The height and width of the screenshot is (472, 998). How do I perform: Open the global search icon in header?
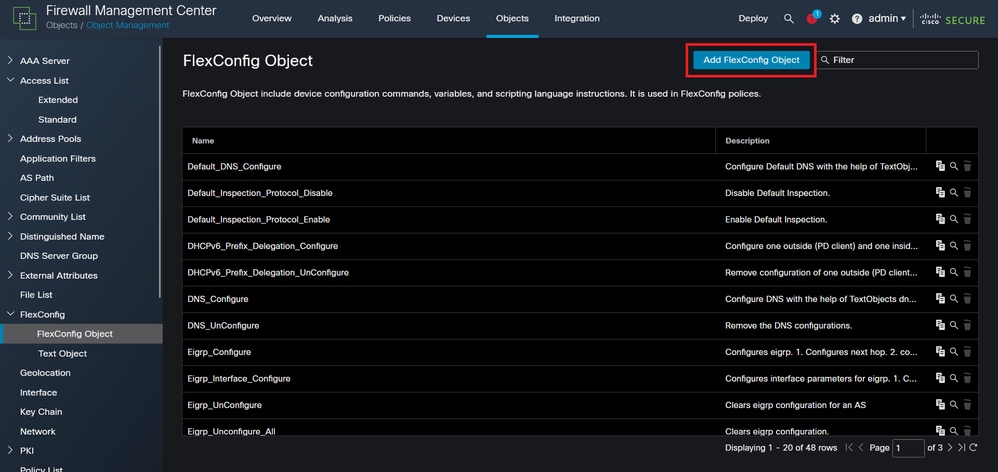(x=789, y=18)
